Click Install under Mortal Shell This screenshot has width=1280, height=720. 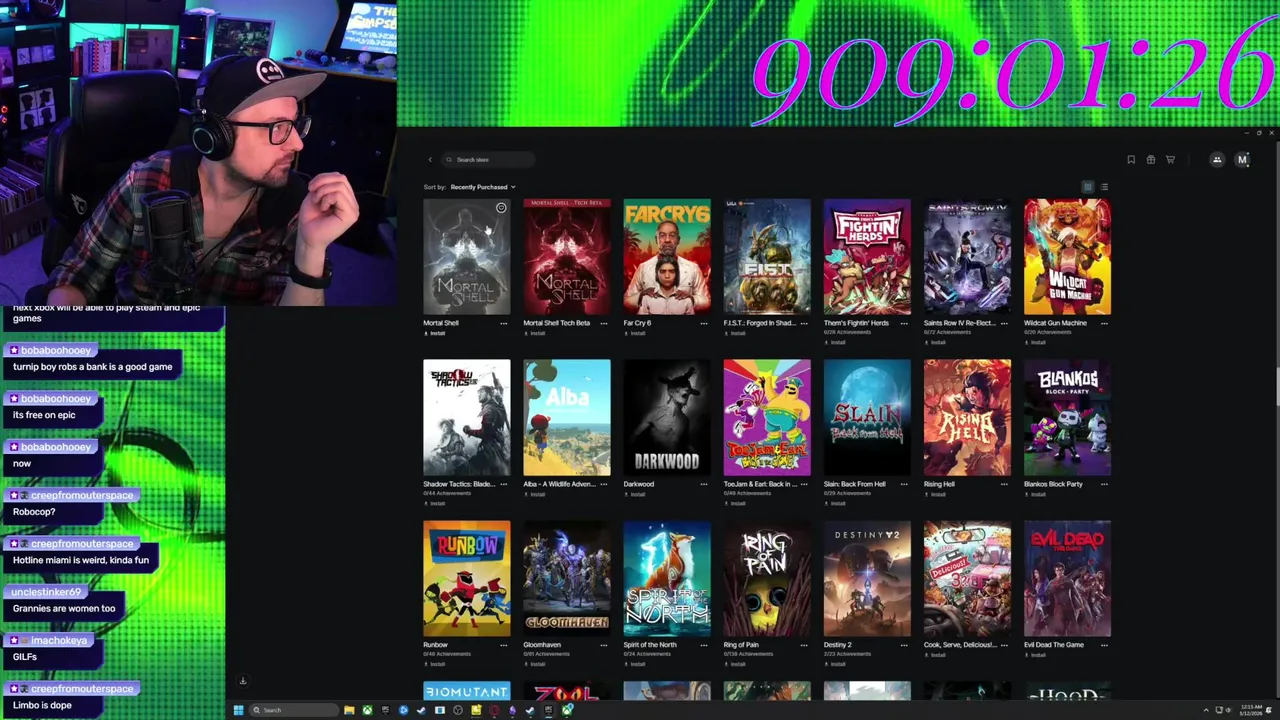click(x=436, y=333)
